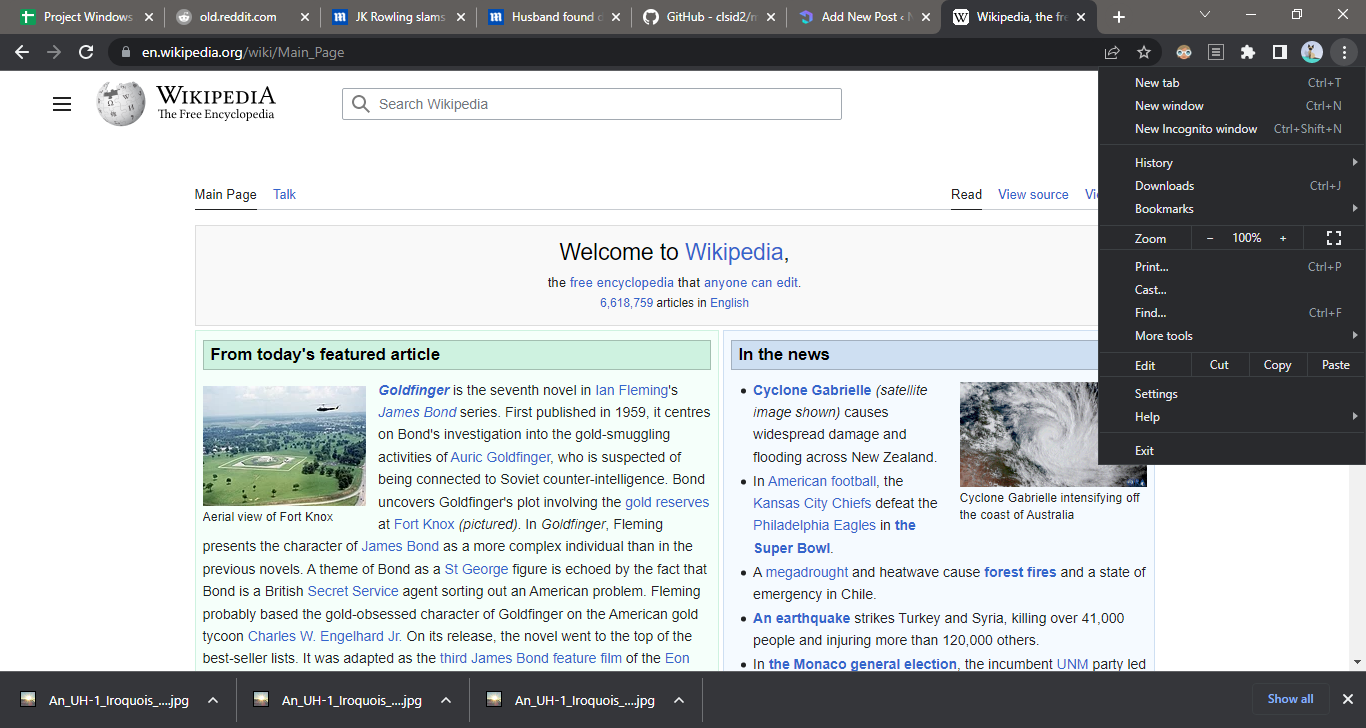This screenshot has width=1366, height=728.
Task: Expand History submenu in Chrome menu
Action: pos(1231,162)
